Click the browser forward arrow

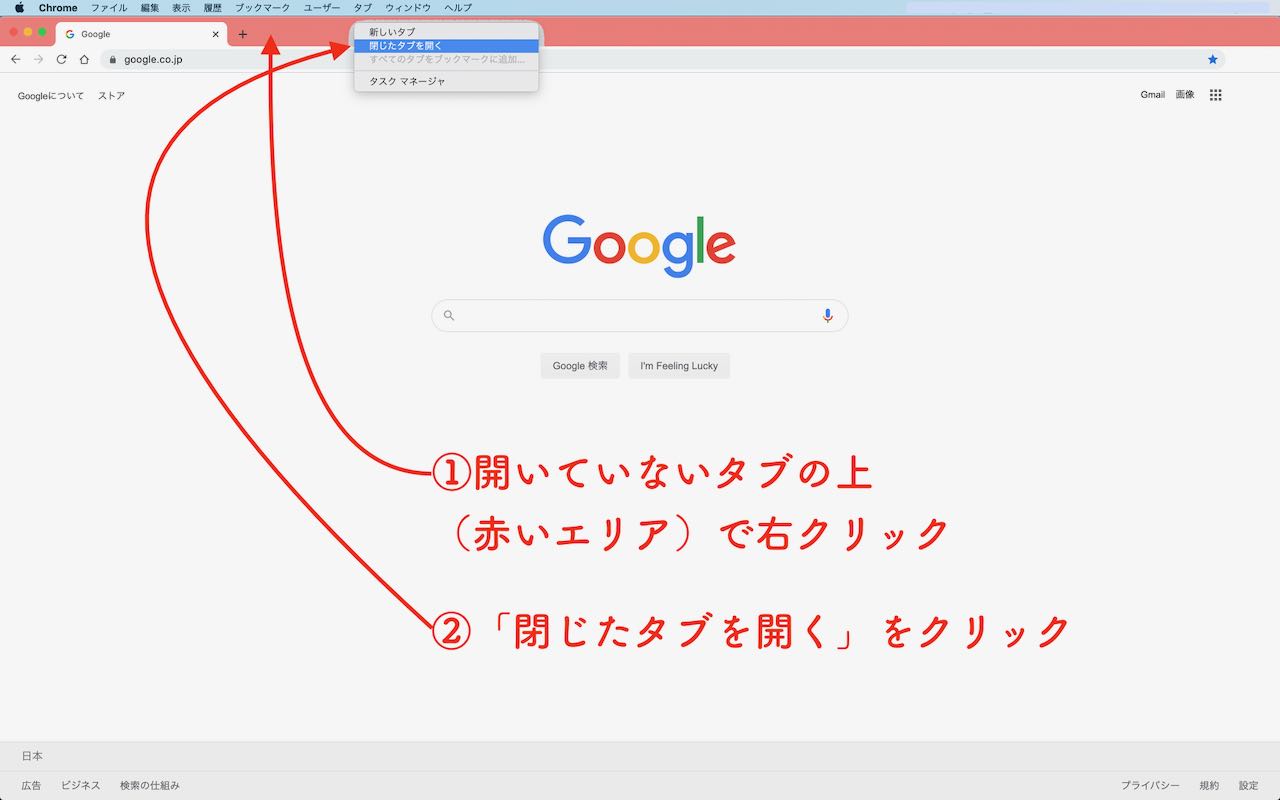pyautogui.click(x=38, y=59)
